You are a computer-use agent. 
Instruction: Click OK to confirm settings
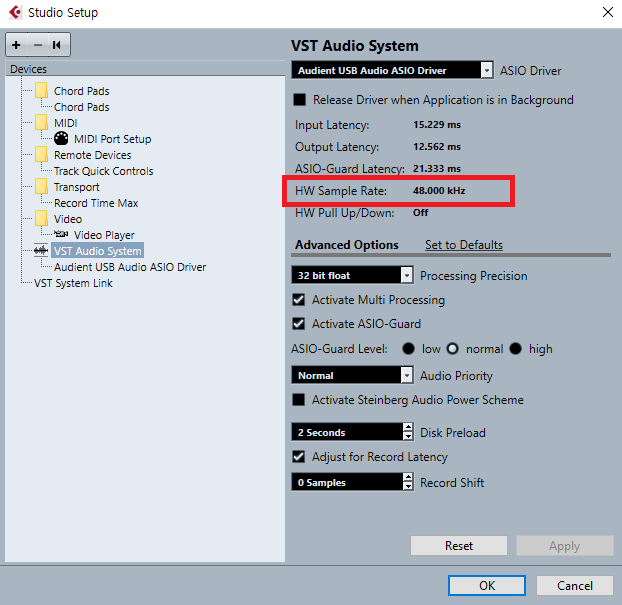click(x=487, y=585)
